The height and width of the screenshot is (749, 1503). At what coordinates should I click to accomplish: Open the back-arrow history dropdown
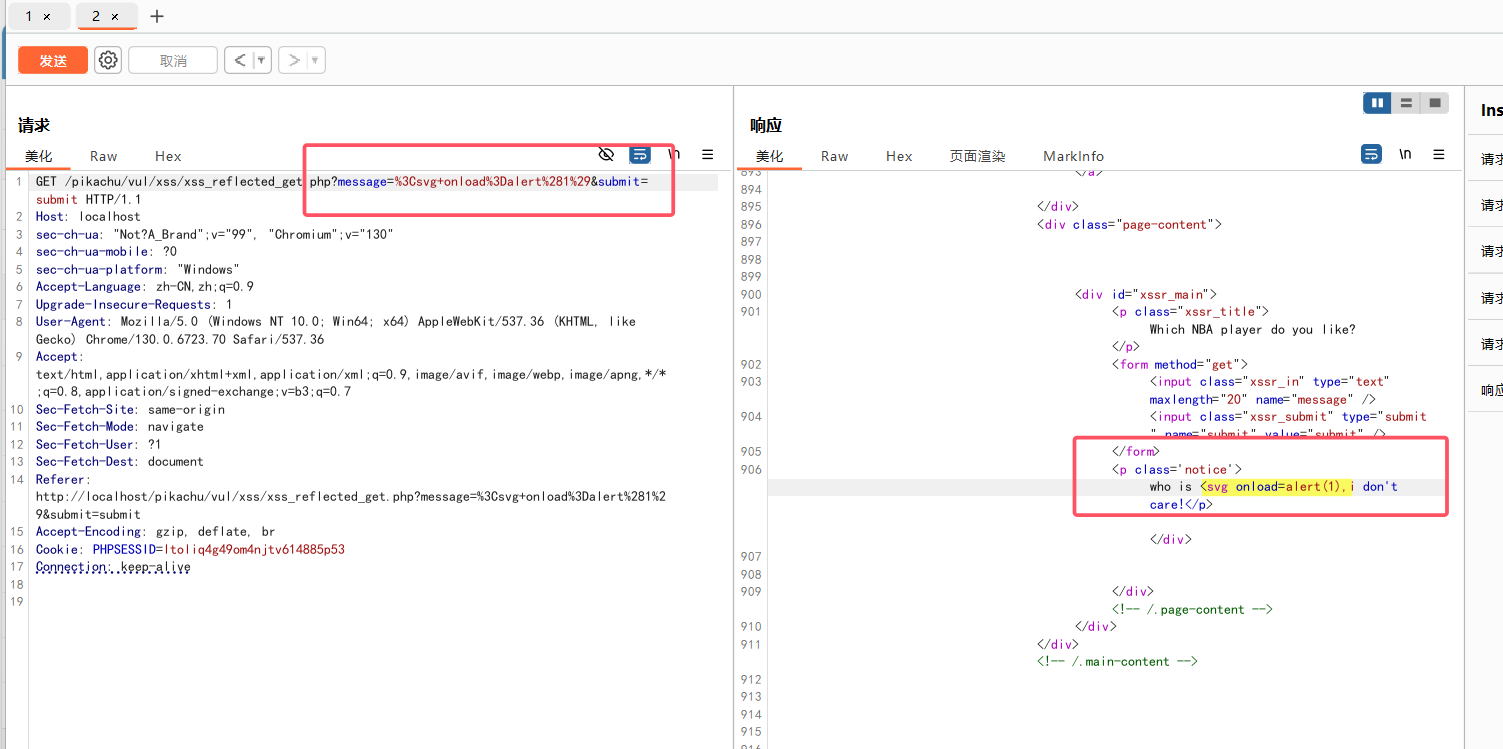pyautogui.click(x=261, y=59)
